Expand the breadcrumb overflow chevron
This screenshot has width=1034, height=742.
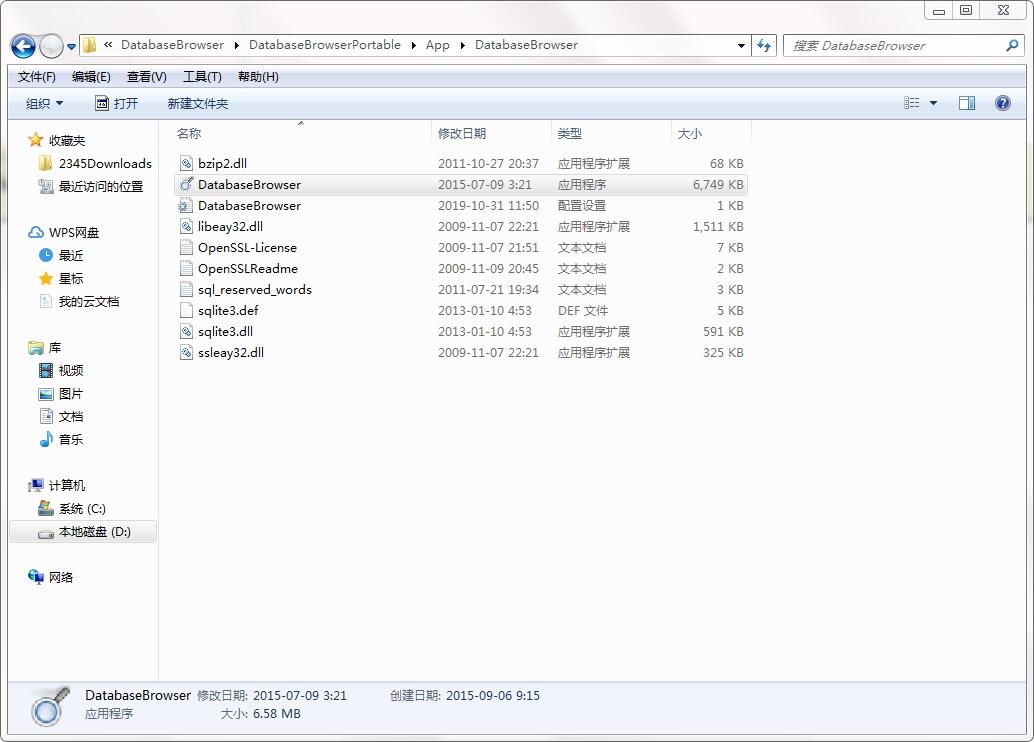tap(108, 45)
